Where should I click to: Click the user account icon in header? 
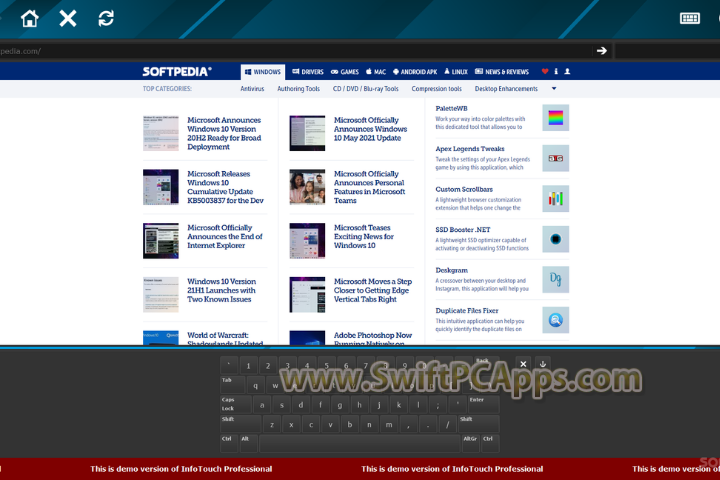coord(568,72)
